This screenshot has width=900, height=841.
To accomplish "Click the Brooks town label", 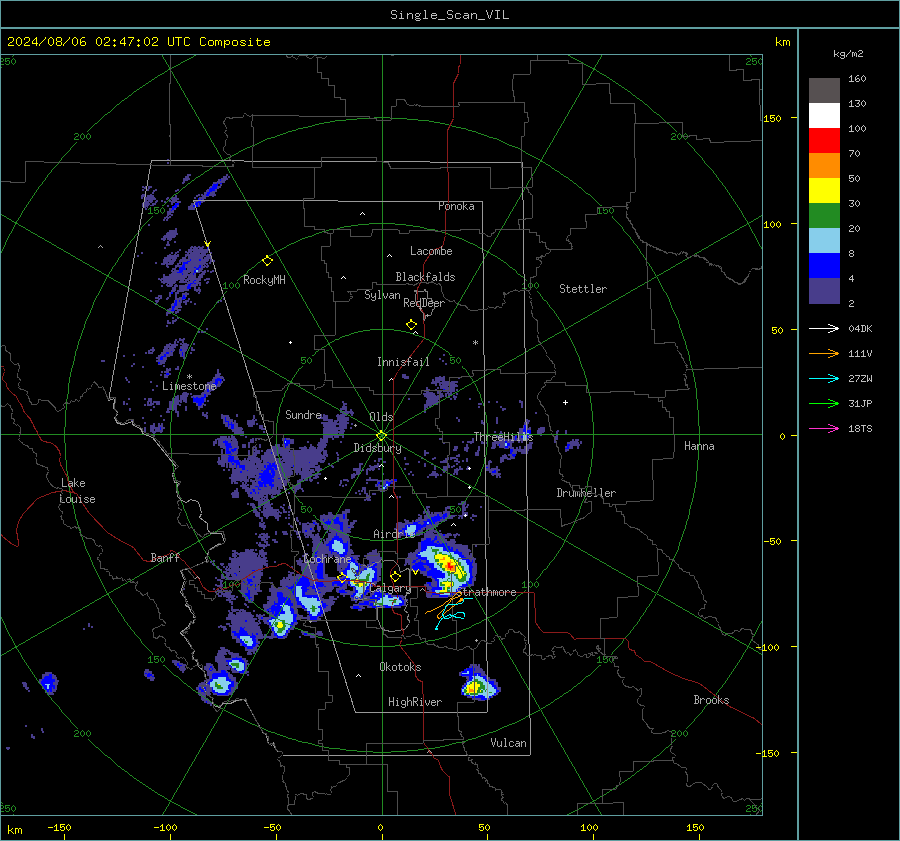I will (711, 700).
